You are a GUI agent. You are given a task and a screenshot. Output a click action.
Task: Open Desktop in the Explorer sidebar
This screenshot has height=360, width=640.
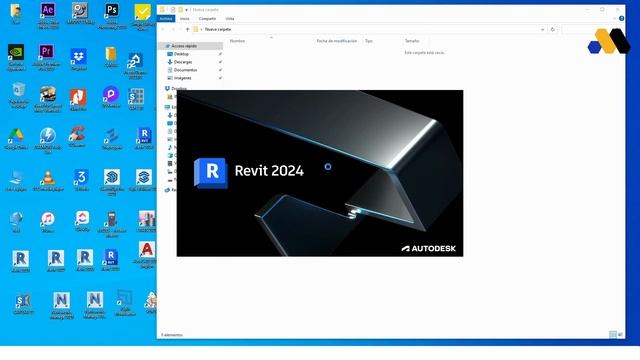181,54
